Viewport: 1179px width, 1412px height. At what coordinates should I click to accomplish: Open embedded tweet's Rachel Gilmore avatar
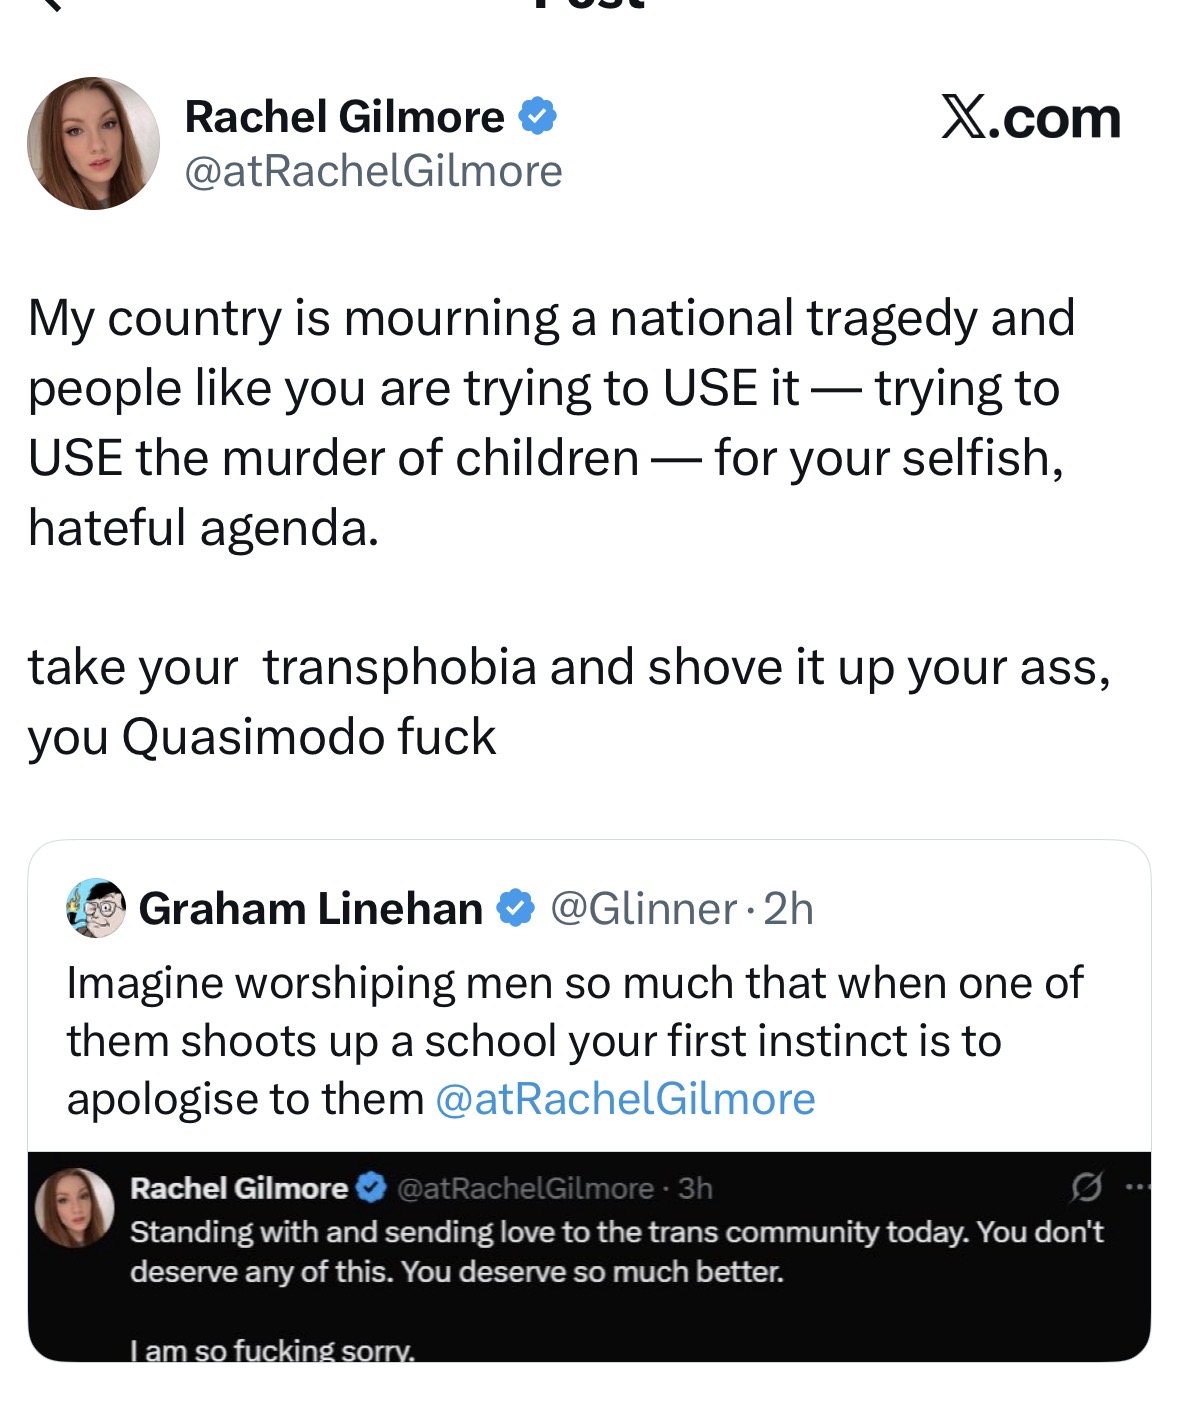75,1207
